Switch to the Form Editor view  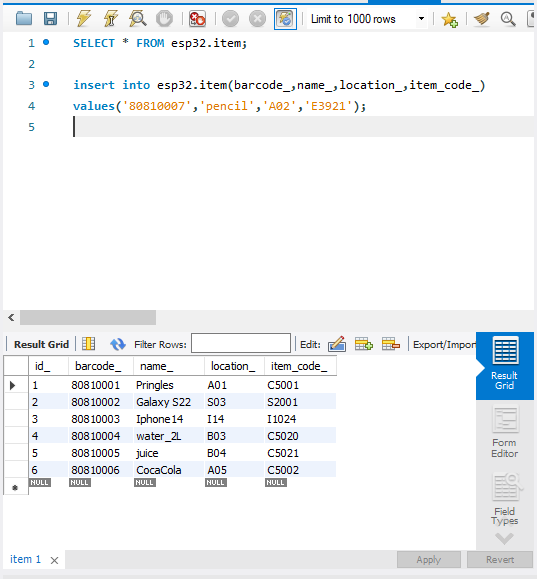(x=504, y=432)
